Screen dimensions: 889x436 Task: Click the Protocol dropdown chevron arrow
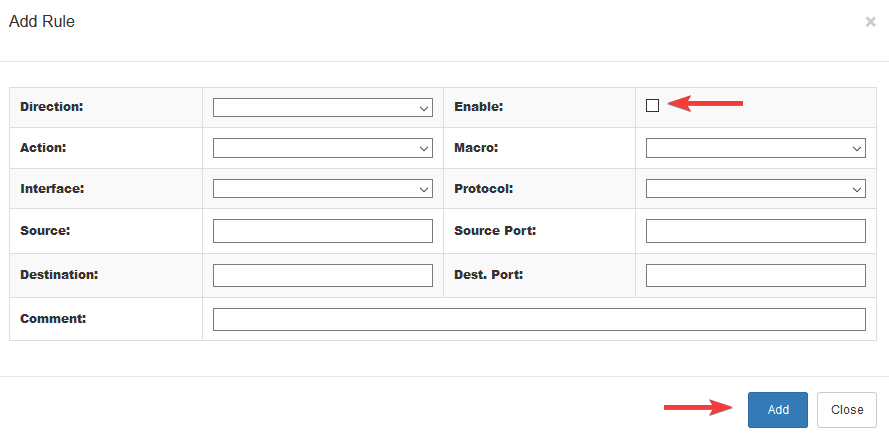(857, 189)
